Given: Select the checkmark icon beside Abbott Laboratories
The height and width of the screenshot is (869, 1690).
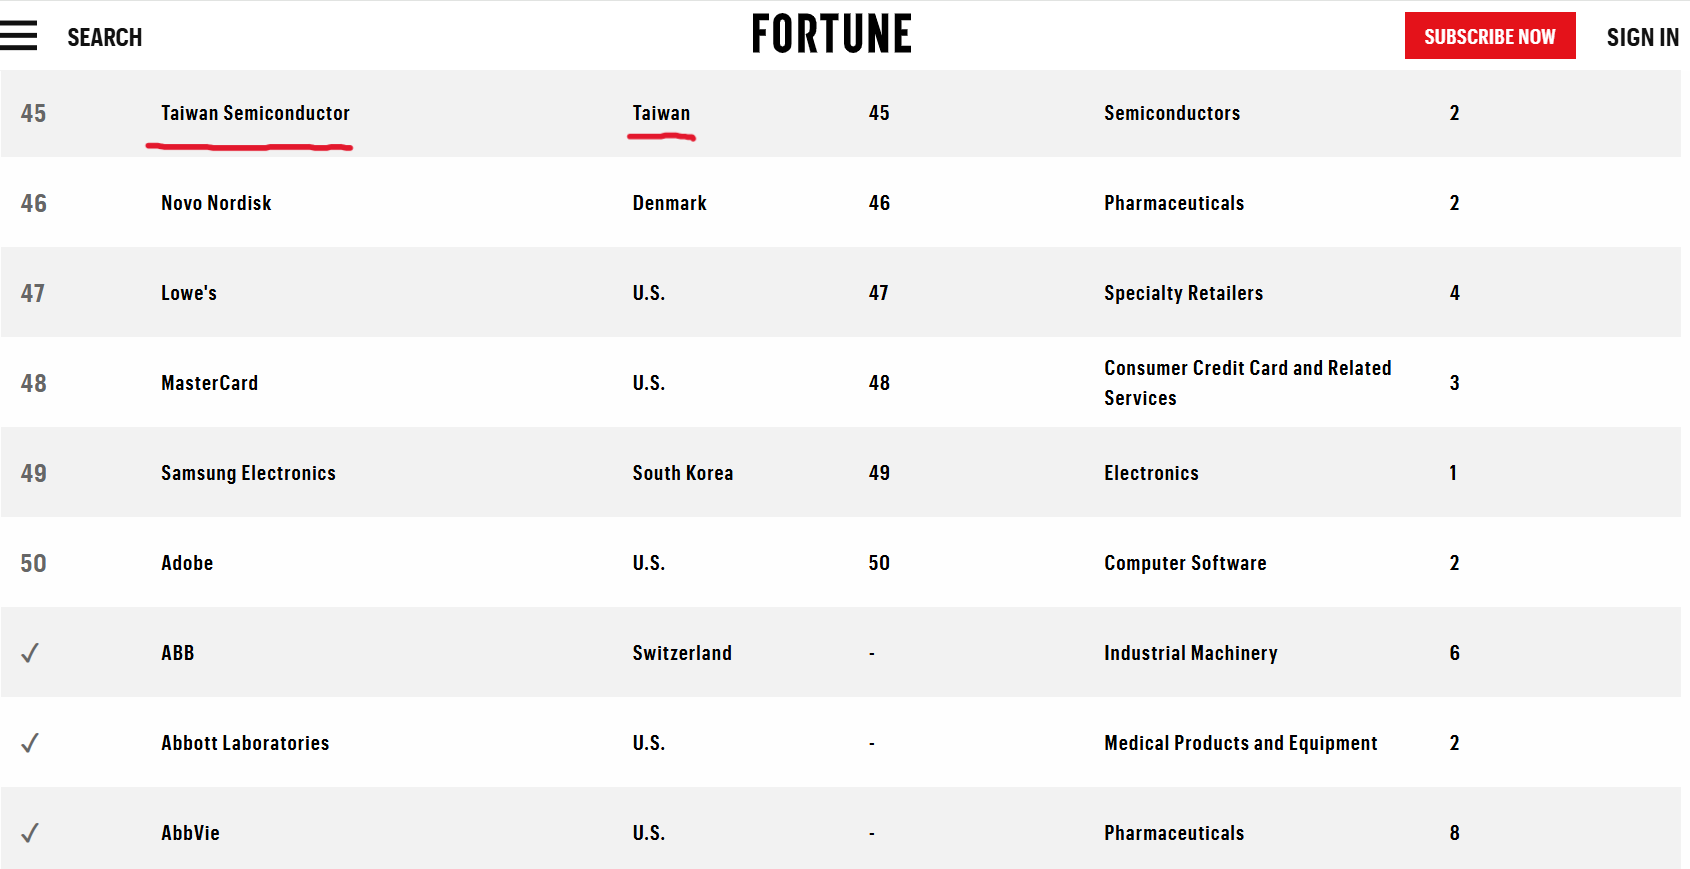Looking at the screenshot, I should pos(30,743).
